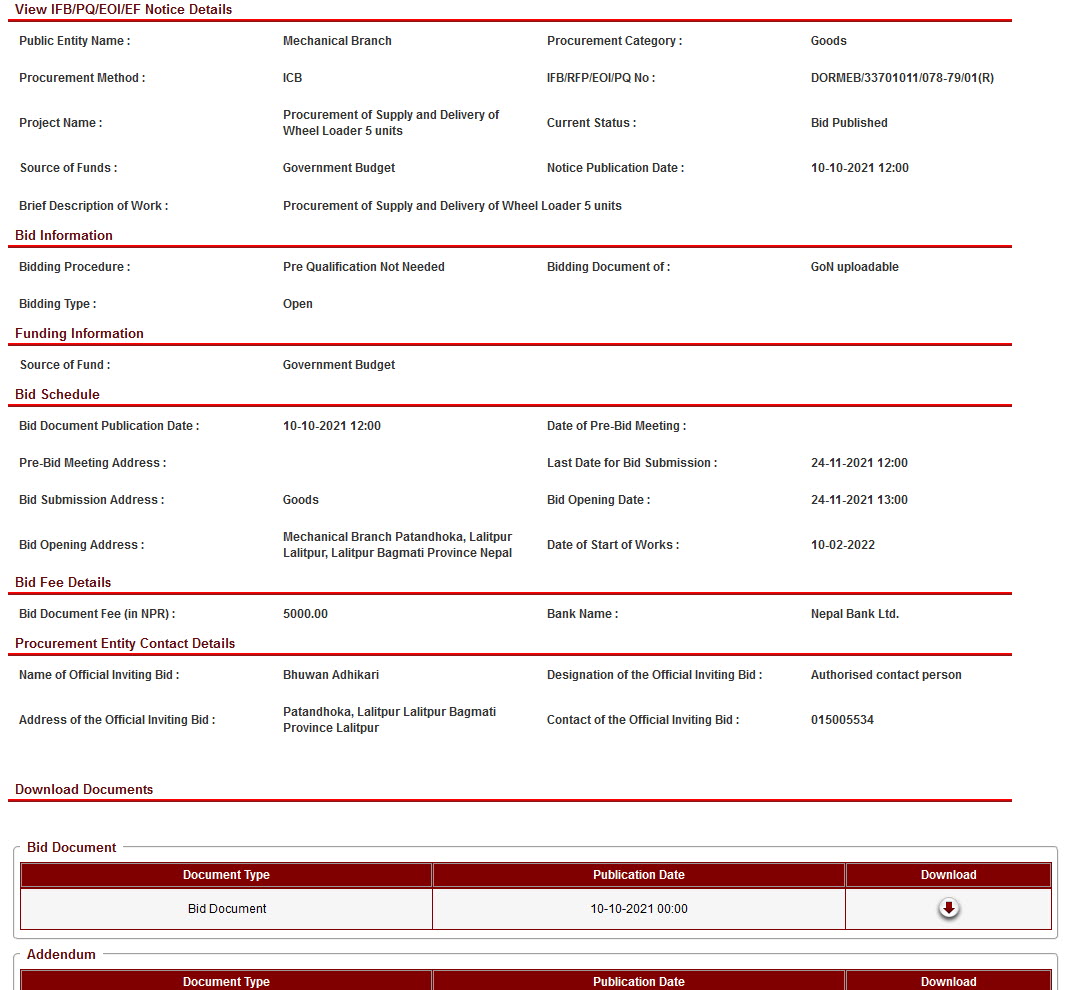1077x990 pixels.
Task: Click Download column header in Bid Document table
Action: (x=948, y=875)
